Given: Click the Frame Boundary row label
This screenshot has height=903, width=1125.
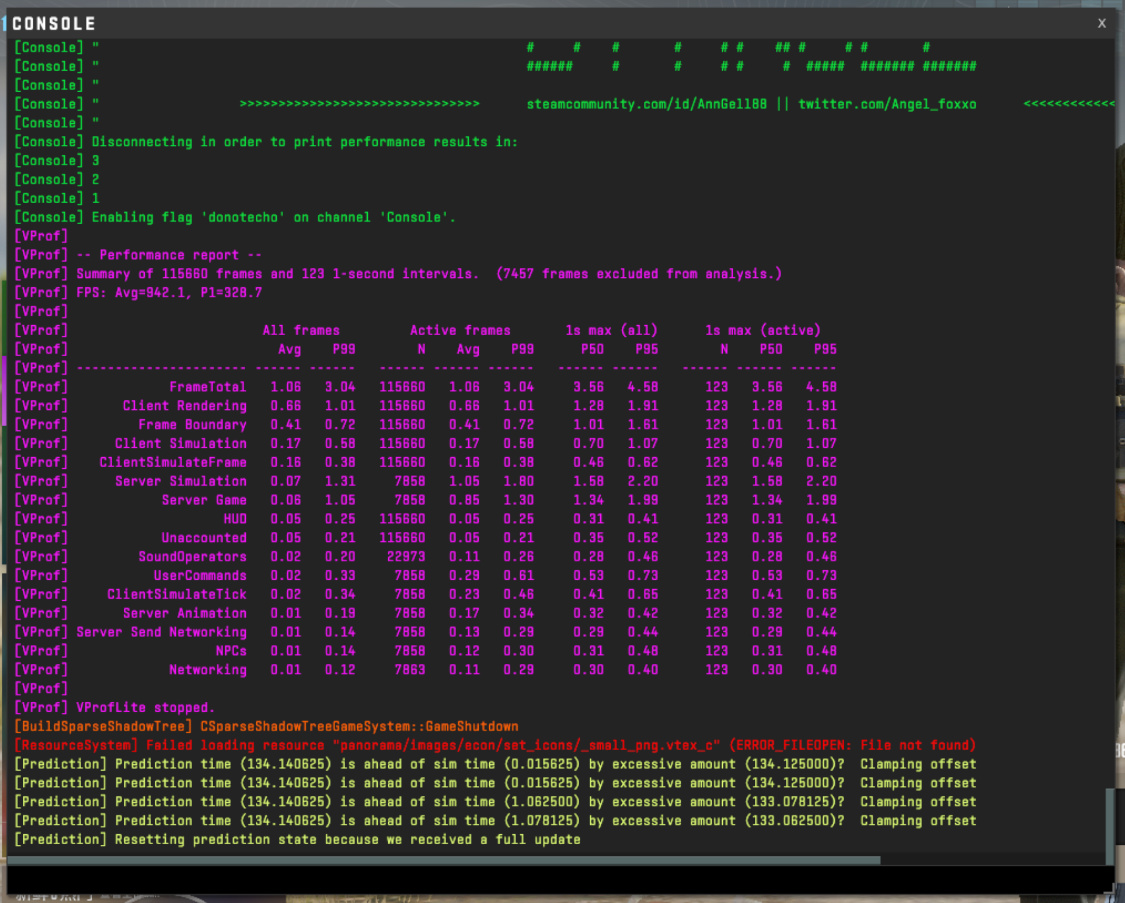Looking at the screenshot, I should pyautogui.click(x=192, y=425).
